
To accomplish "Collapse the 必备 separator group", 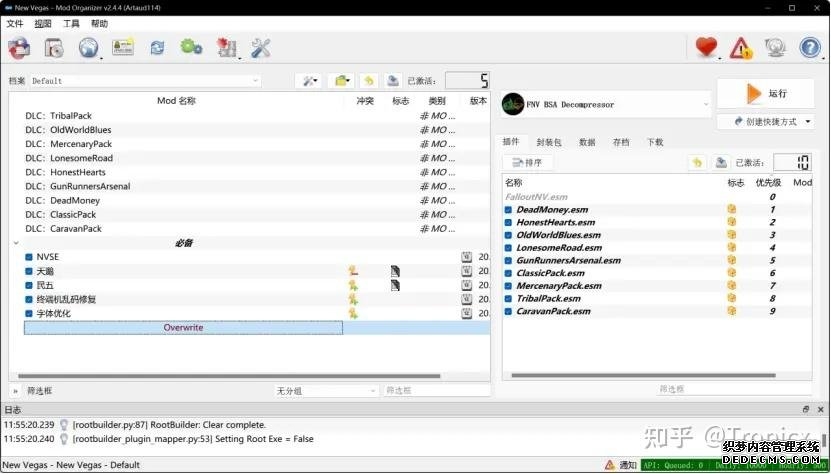I will (15, 243).
